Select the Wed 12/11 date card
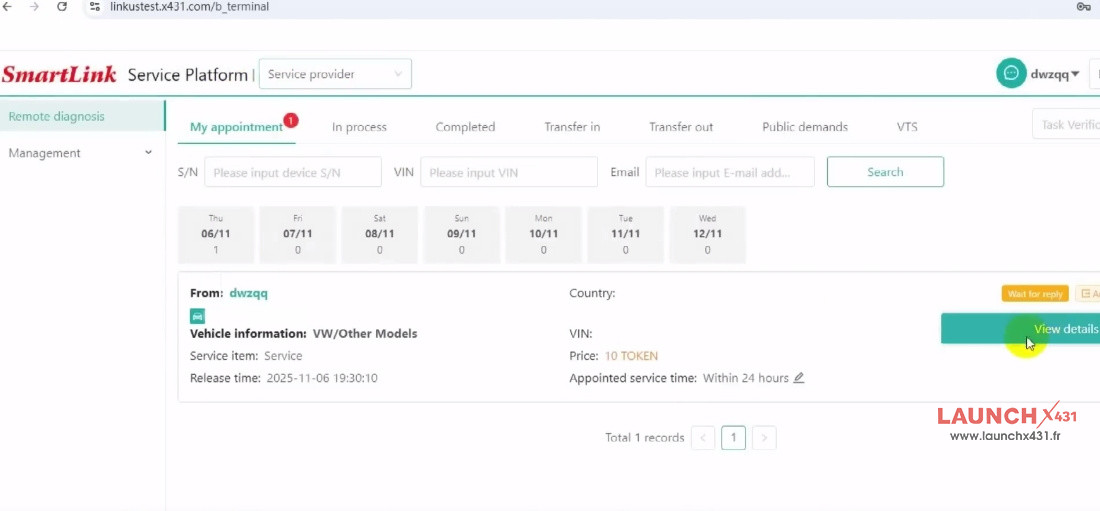The width and height of the screenshot is (1100, 511). [707, 234]
